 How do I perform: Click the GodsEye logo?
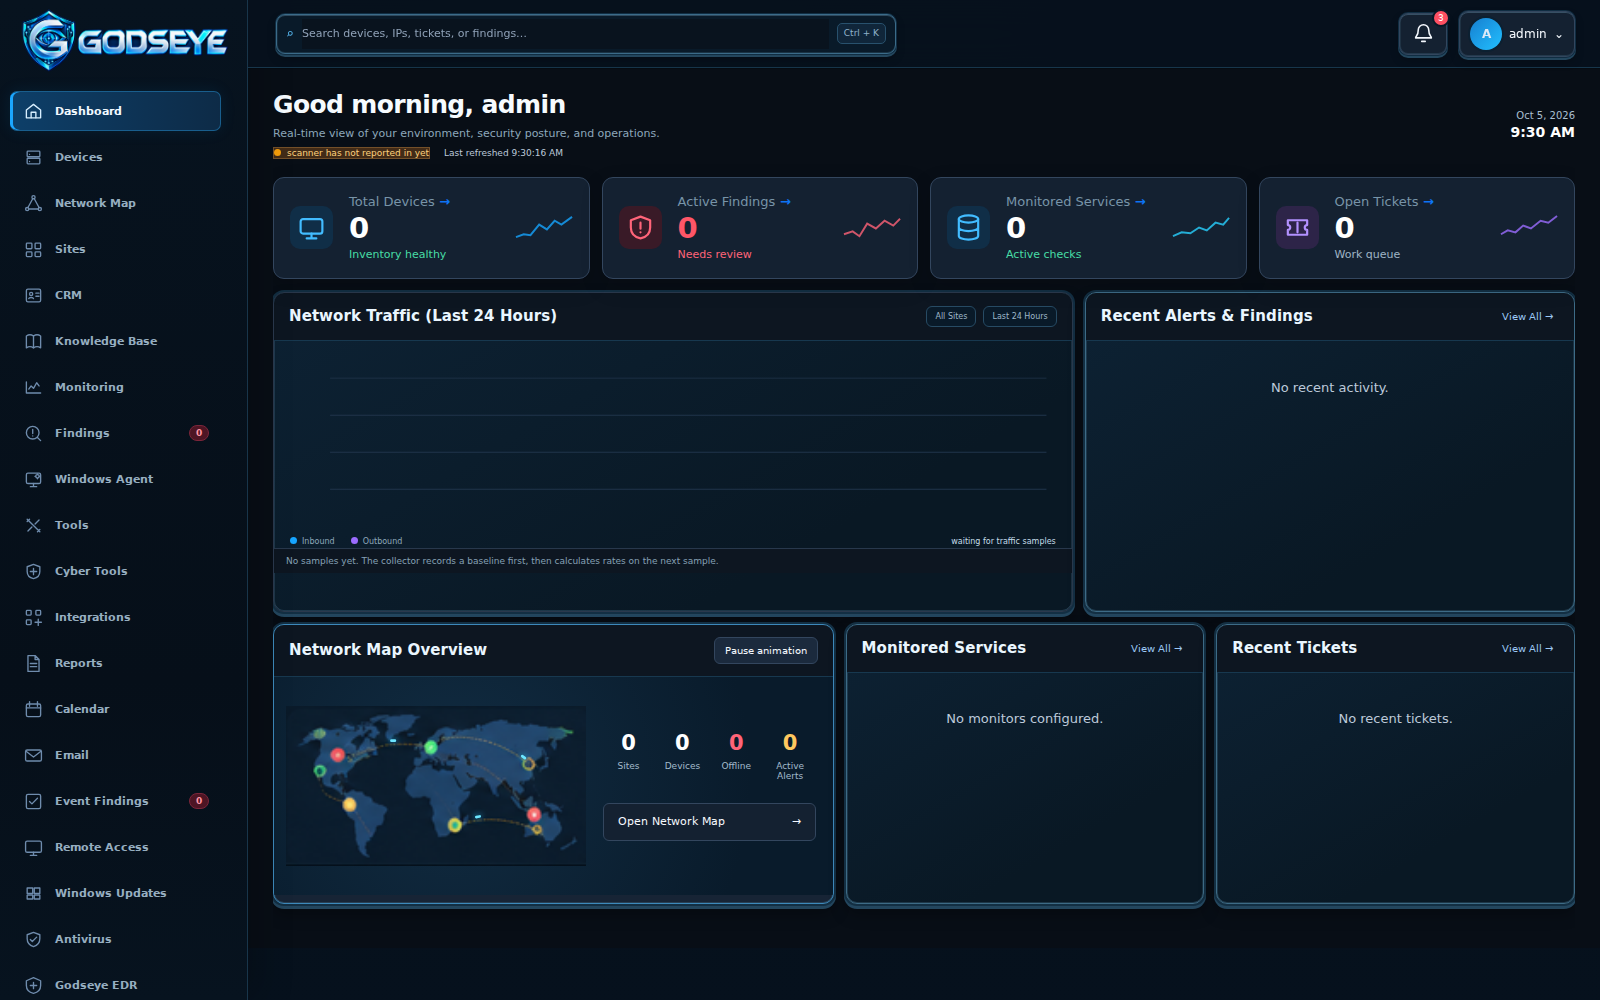125,41
